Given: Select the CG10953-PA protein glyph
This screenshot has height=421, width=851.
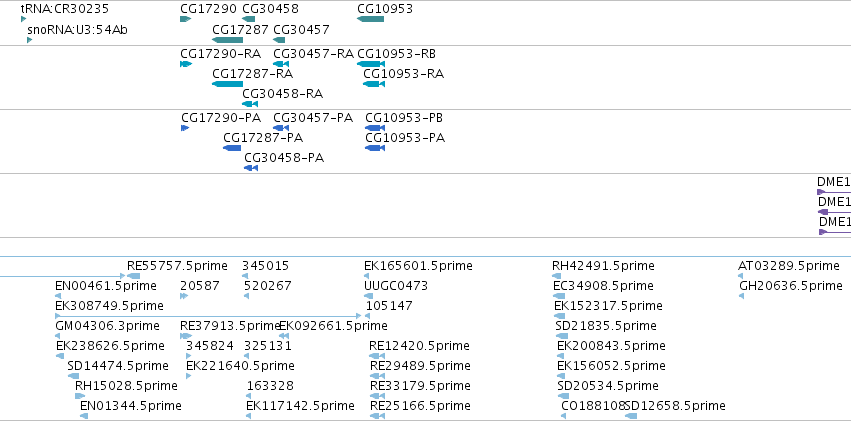Looking at the screenshot, I should [375, 148].
